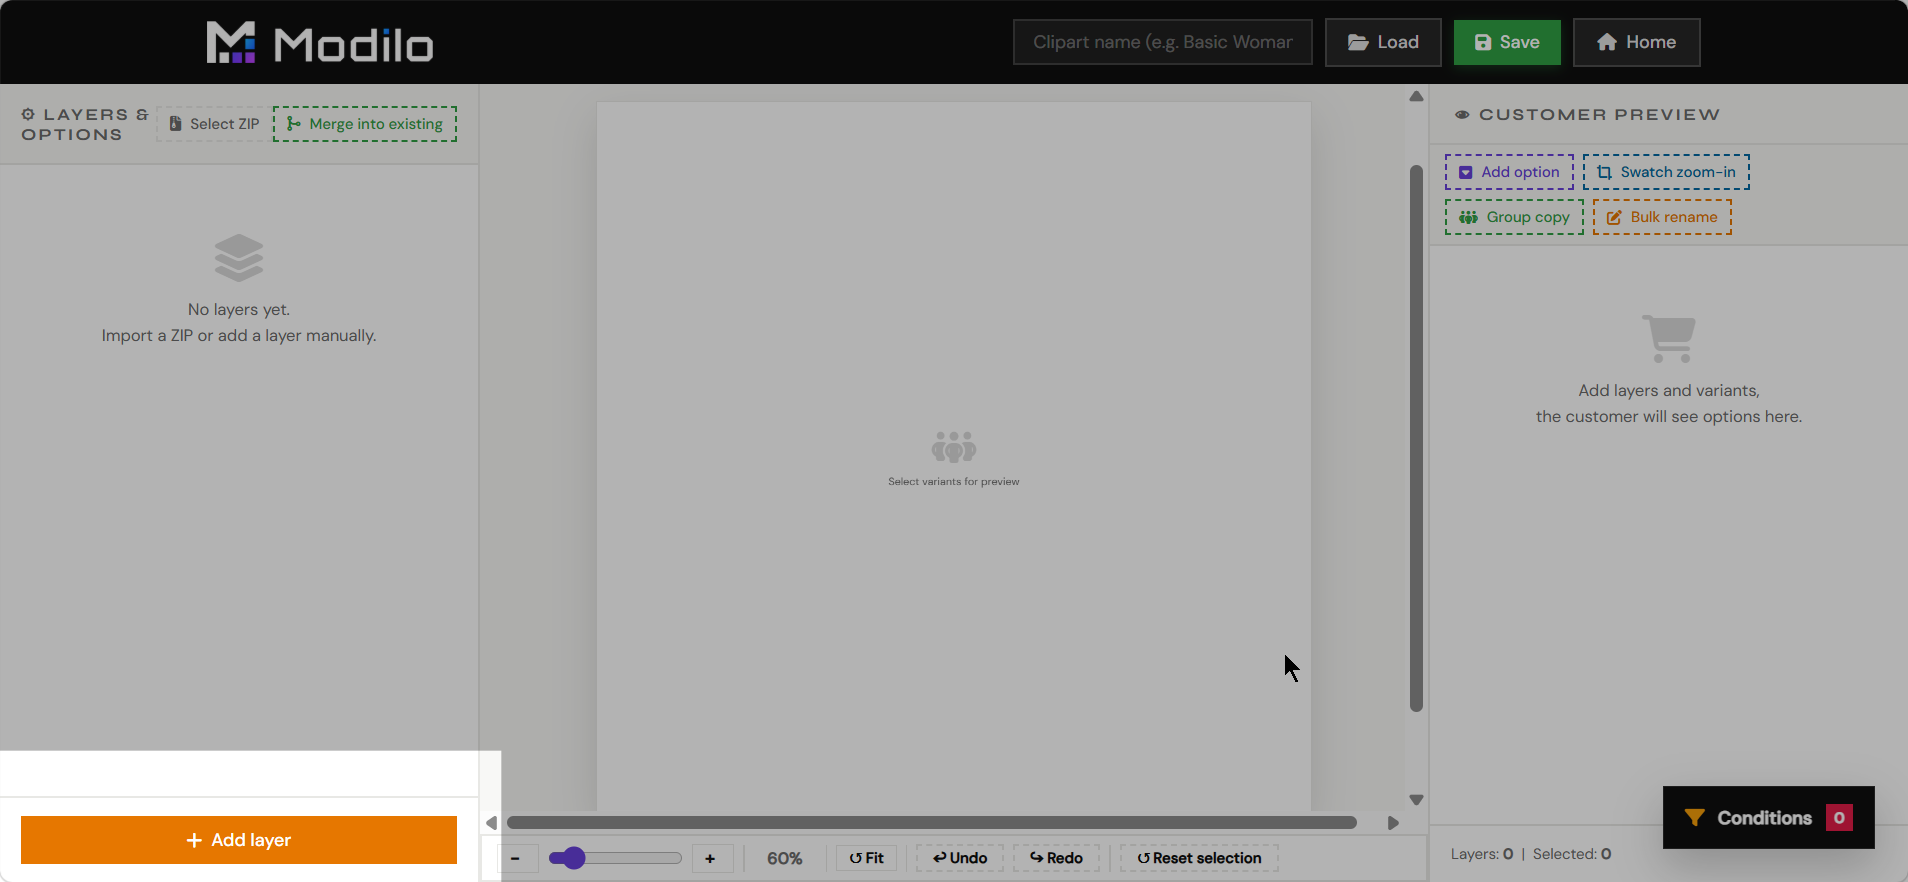Viewport: 1908px width, 882px height.
Task: Focus the Clipart name input field
Action: (x=1162, y=42)
